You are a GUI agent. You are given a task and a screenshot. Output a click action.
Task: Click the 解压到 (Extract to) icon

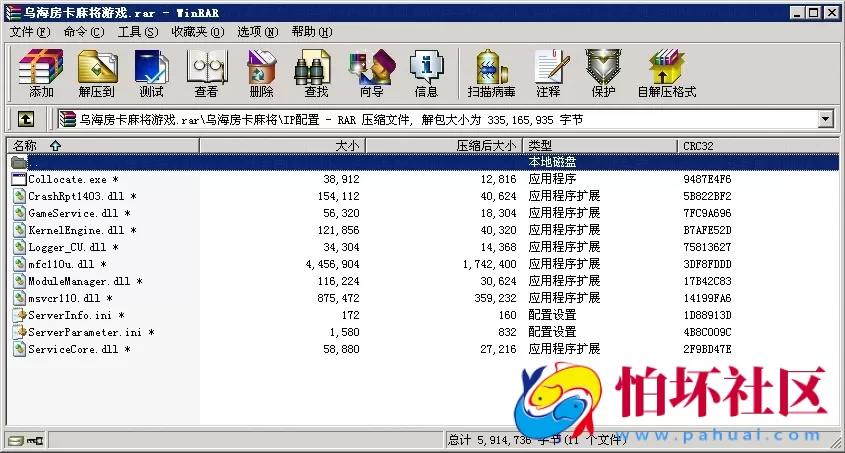coord(97,73)
